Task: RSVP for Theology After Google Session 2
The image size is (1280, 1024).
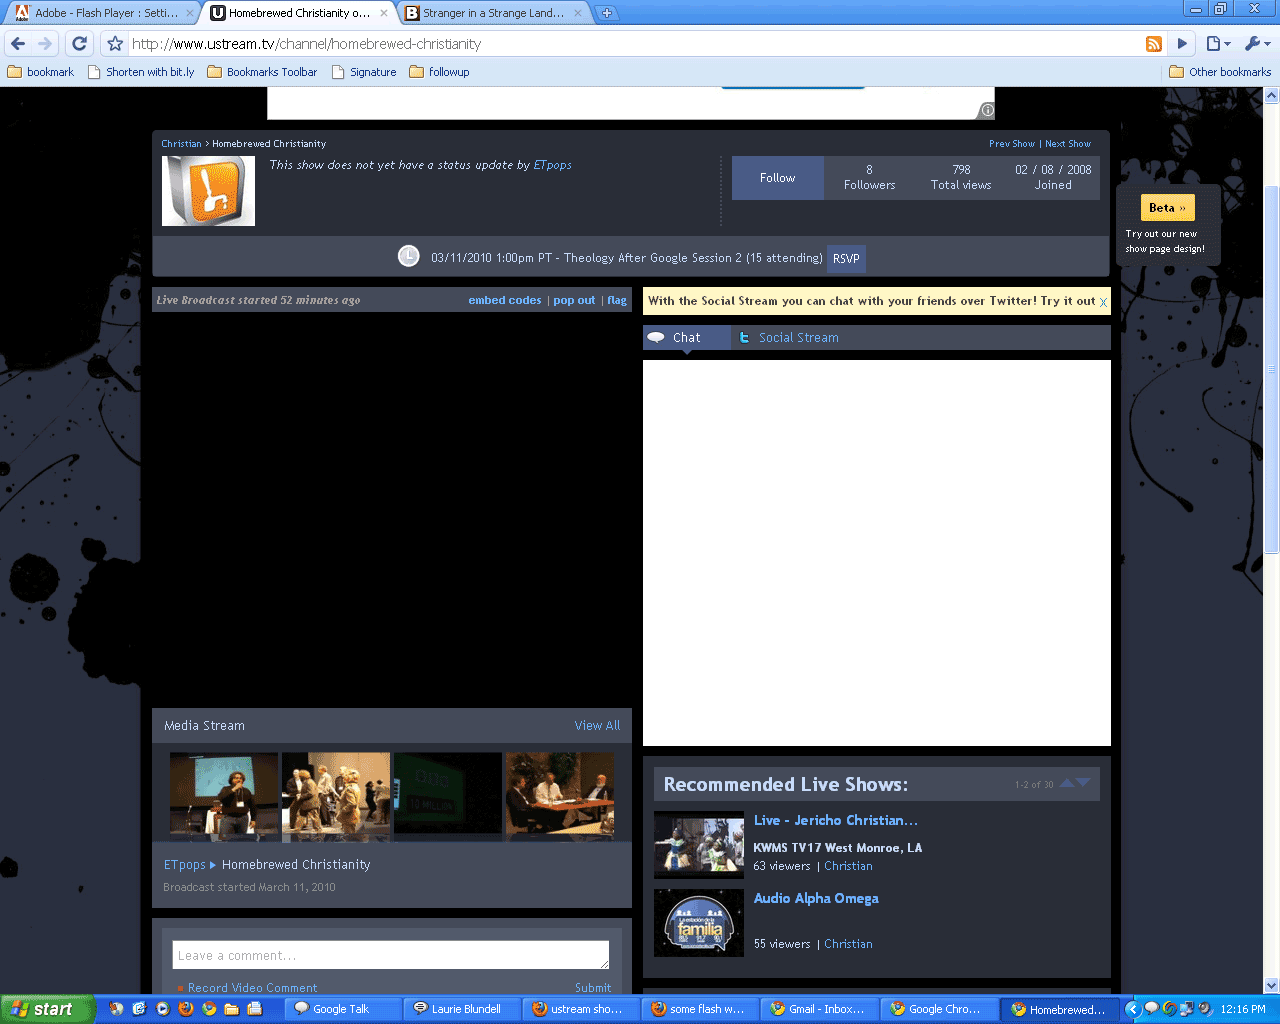Action: pos(845,258)
